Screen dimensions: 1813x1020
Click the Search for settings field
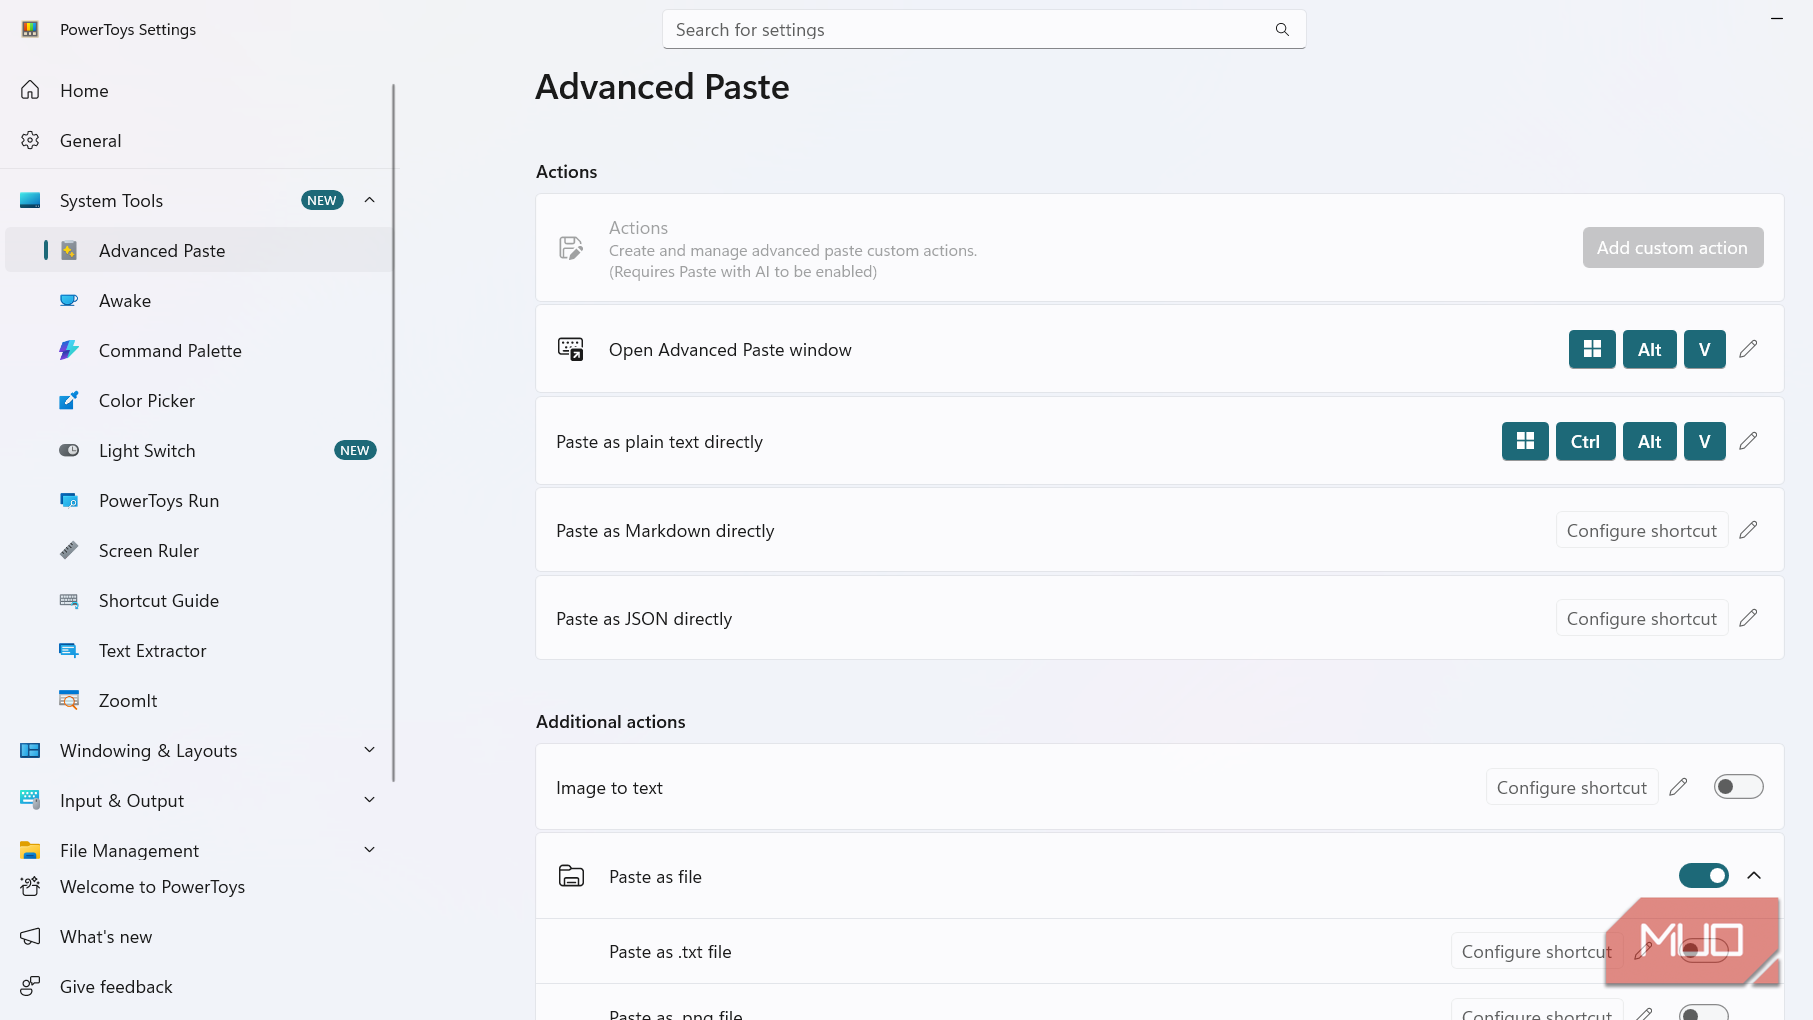pyautogui.click(x=983, y=30)
